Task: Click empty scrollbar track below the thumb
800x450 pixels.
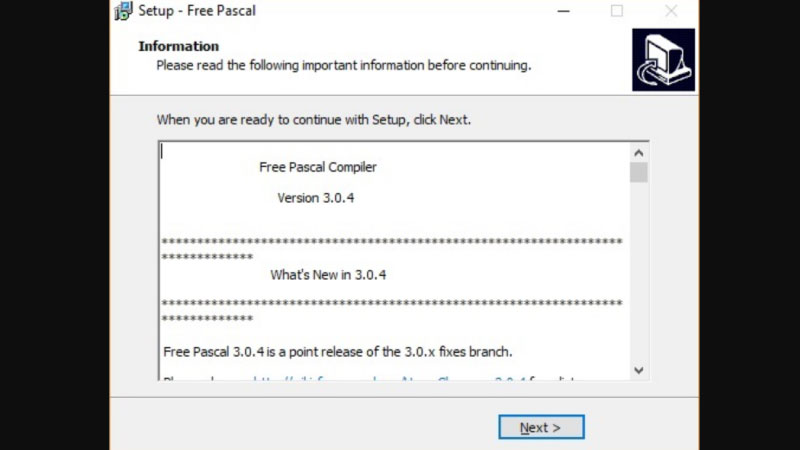Action: 639,280
